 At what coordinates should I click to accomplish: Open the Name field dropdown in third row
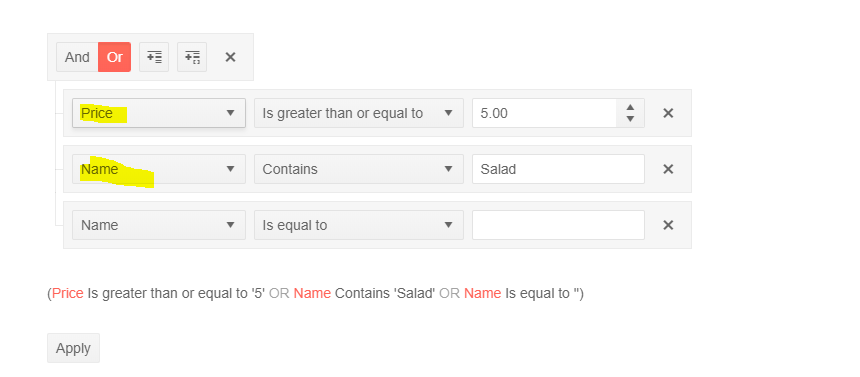(x=159, y=225)
